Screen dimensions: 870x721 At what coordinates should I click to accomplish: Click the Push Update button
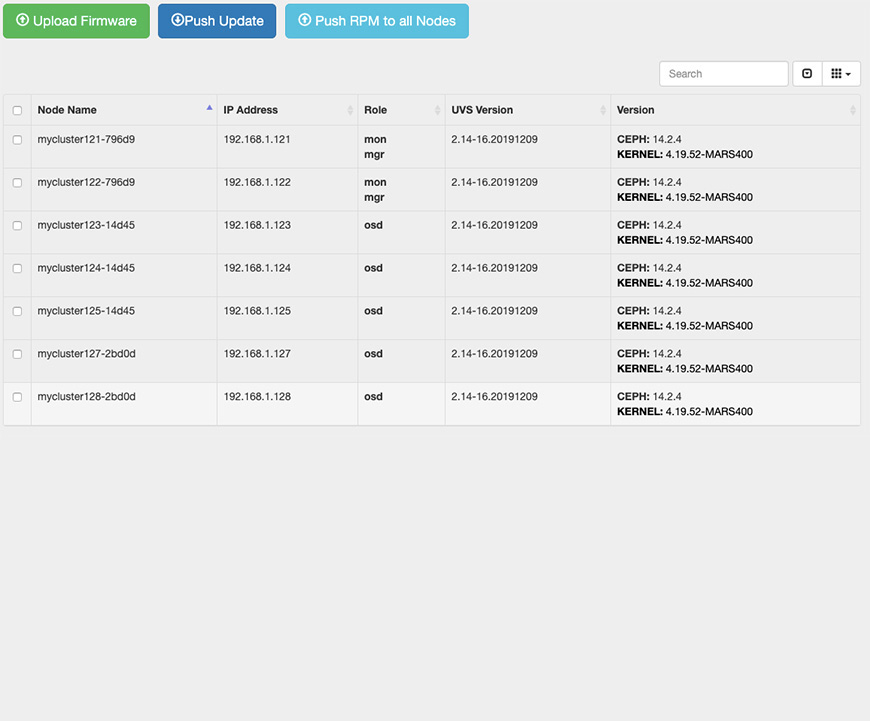tap(217, 21)
